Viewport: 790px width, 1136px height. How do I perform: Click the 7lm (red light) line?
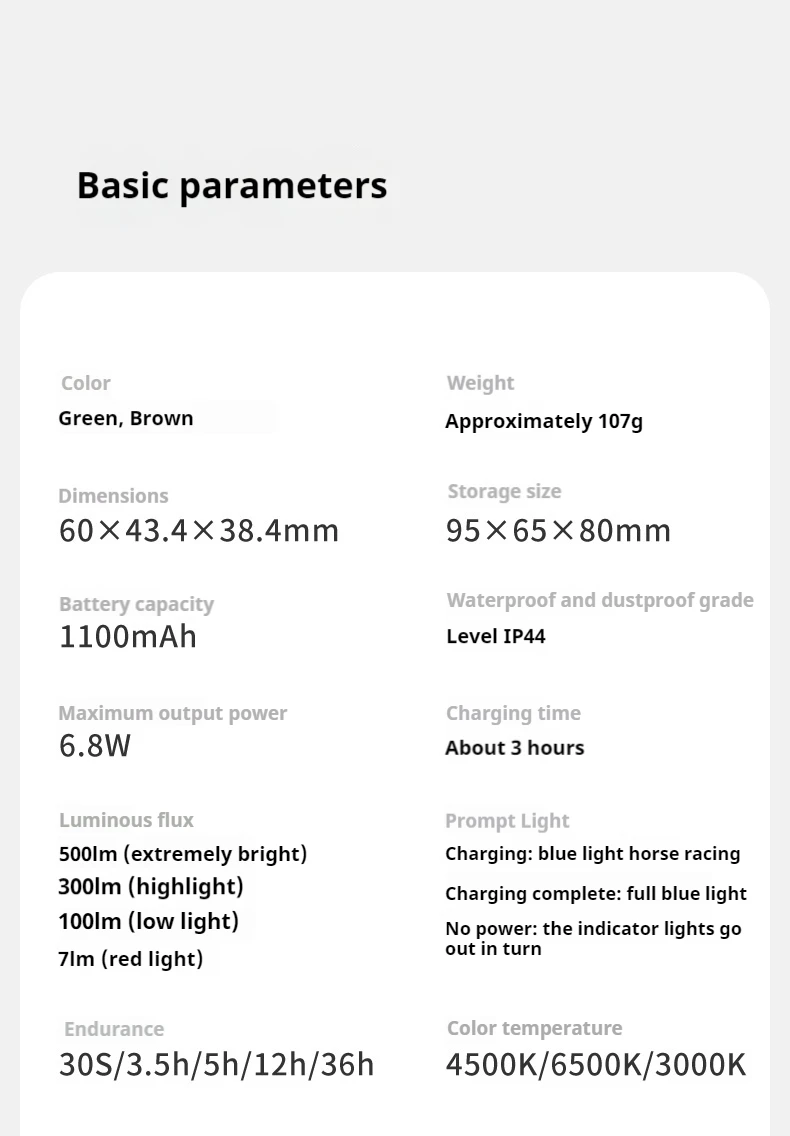[x=131, y=959]
